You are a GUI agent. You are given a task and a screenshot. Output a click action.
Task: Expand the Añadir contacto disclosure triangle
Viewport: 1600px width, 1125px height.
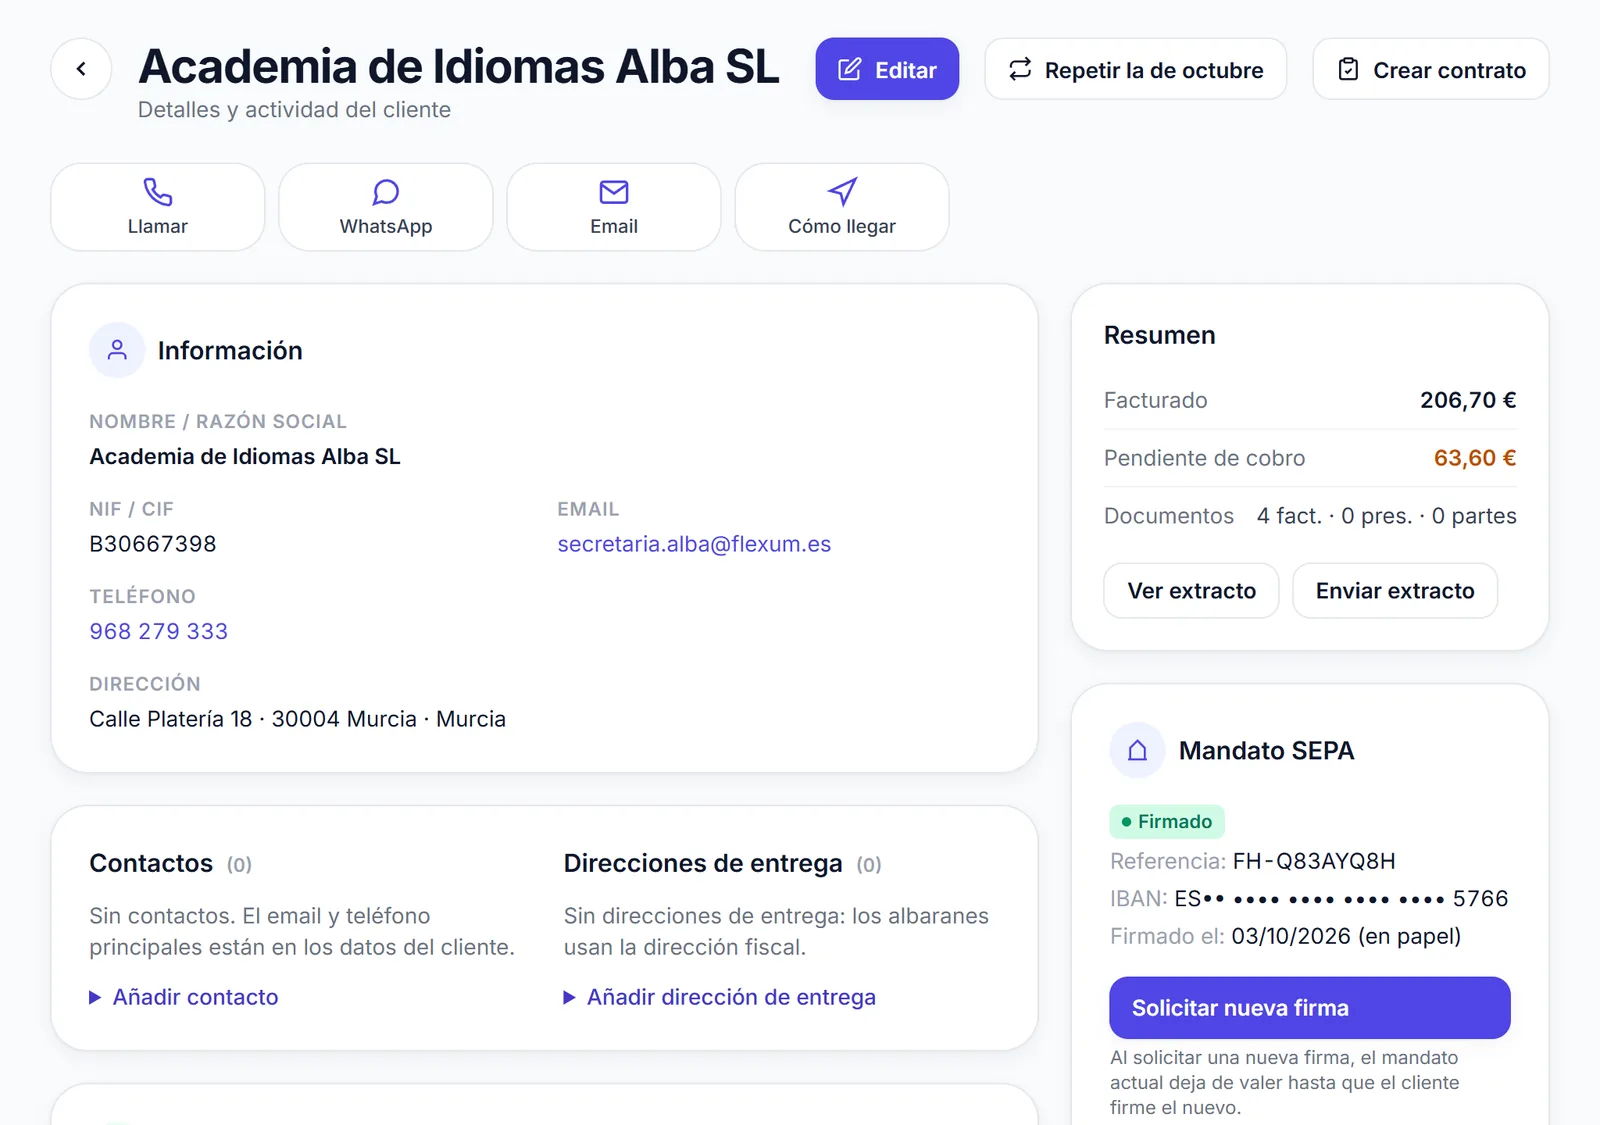95,997
